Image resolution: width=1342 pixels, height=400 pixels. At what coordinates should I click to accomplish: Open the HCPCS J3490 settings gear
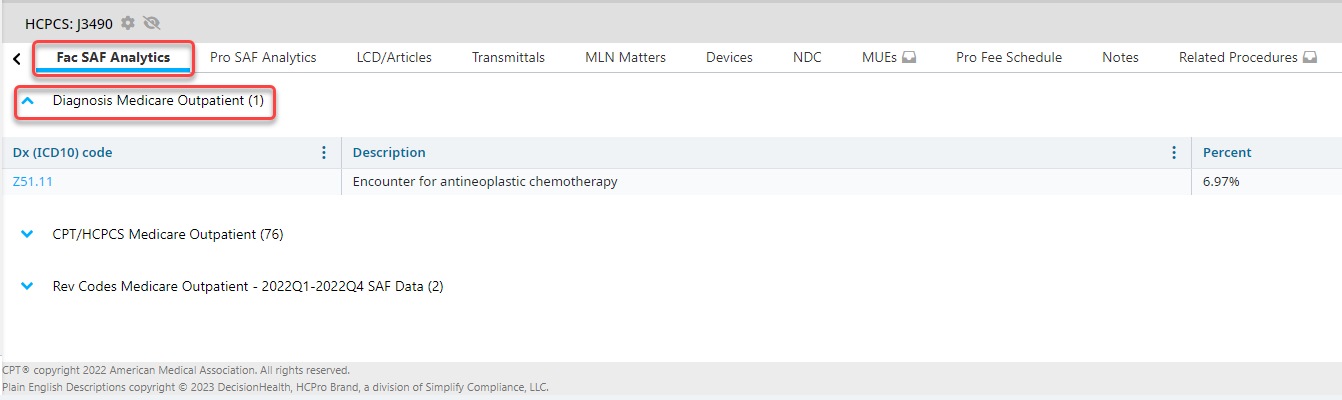click(x=128, y=23)
